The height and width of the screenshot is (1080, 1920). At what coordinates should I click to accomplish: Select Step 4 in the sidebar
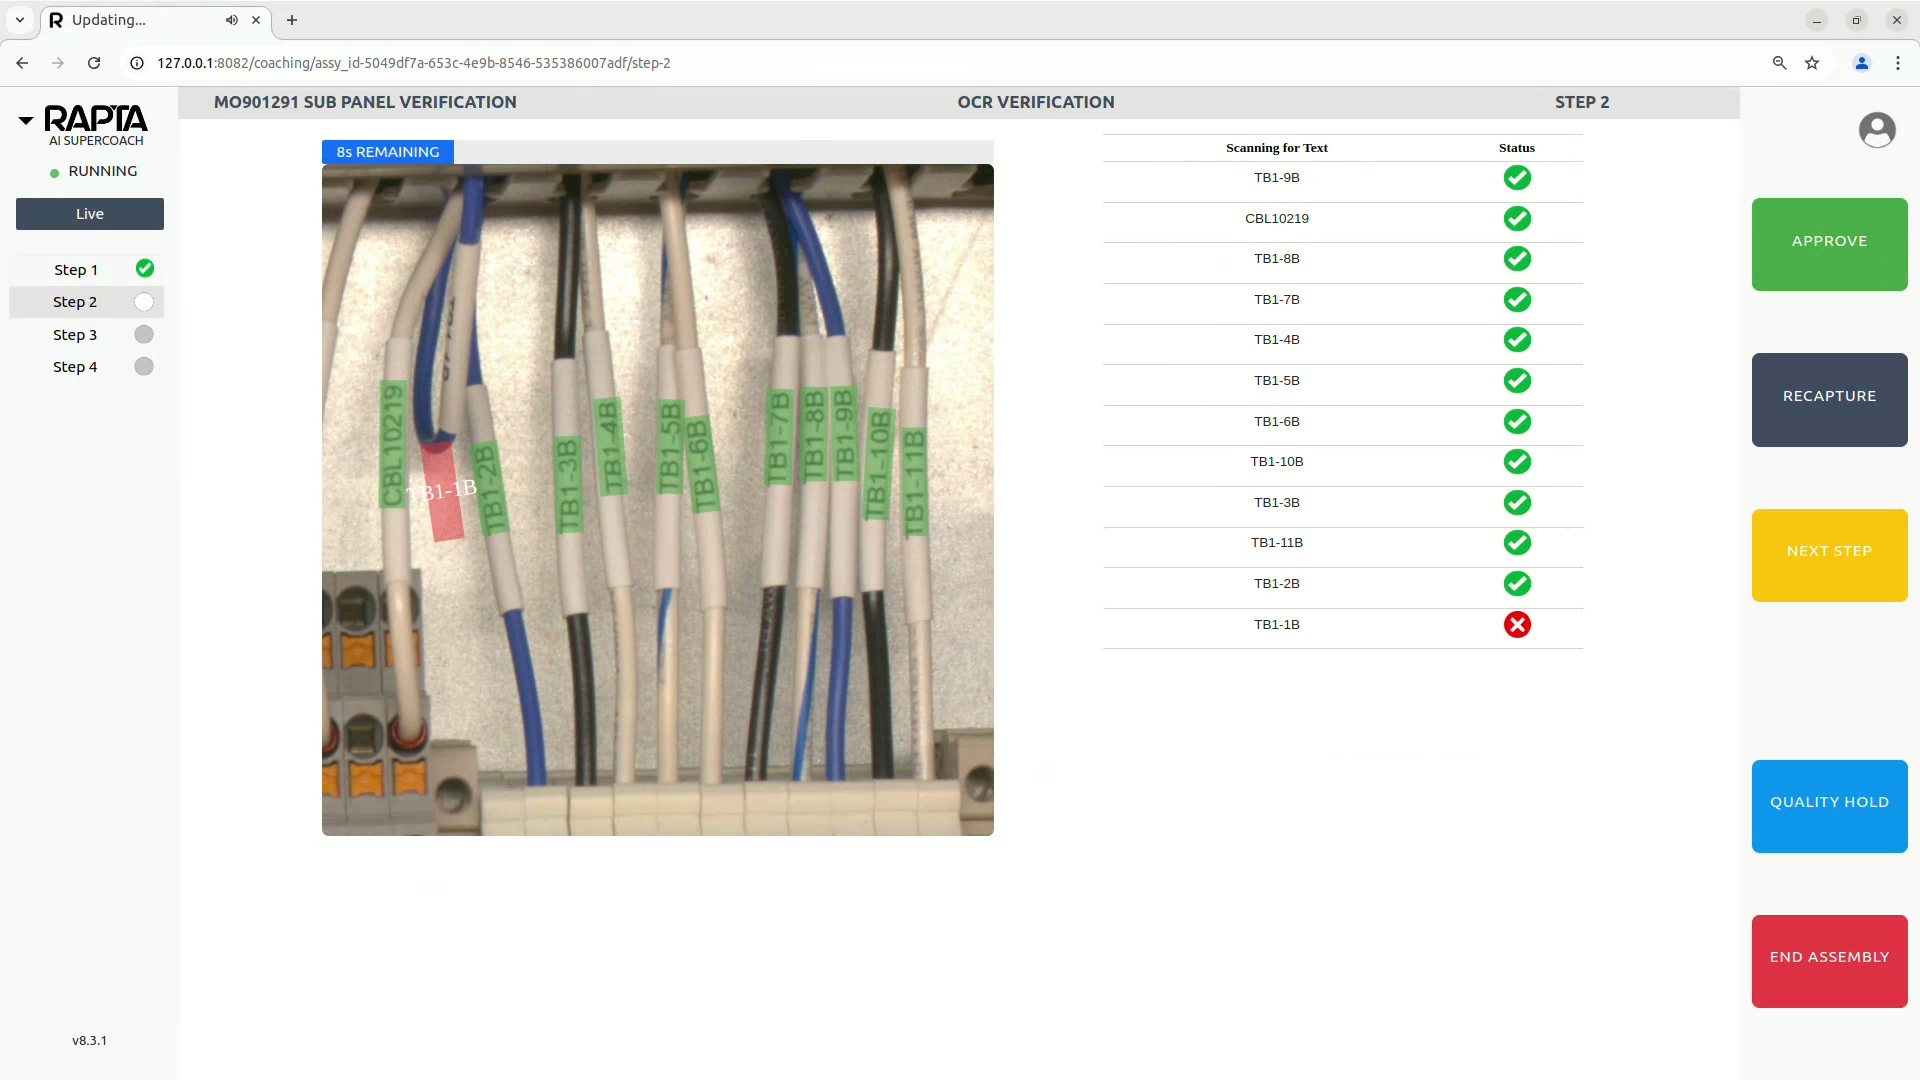pos(75,367)
